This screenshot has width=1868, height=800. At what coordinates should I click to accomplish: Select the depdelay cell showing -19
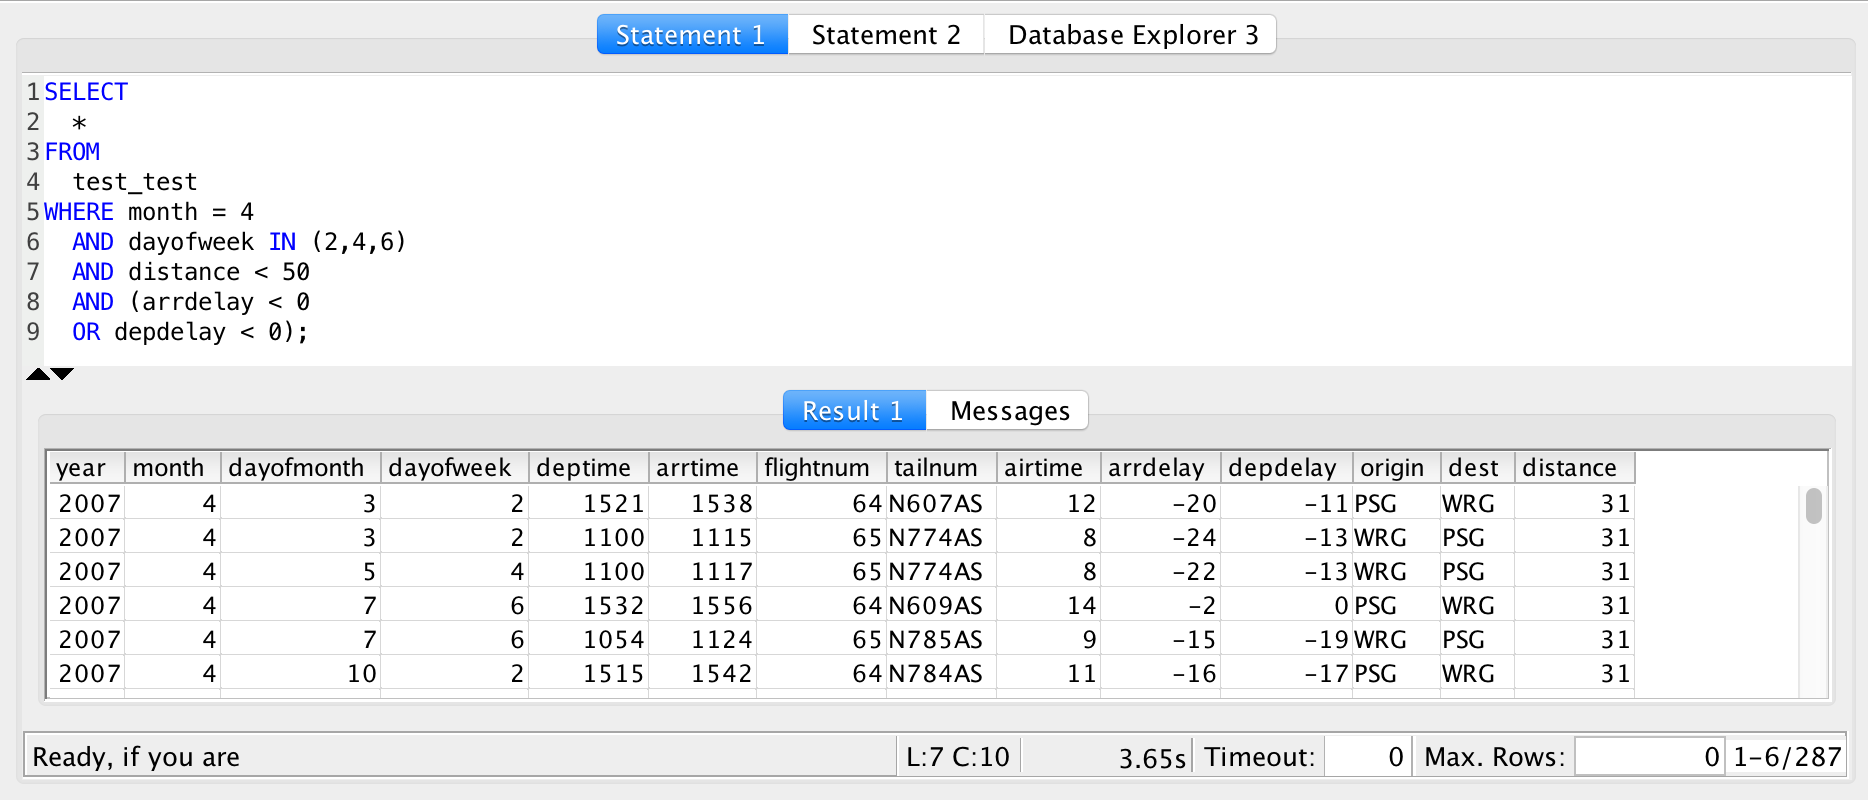1286,639
